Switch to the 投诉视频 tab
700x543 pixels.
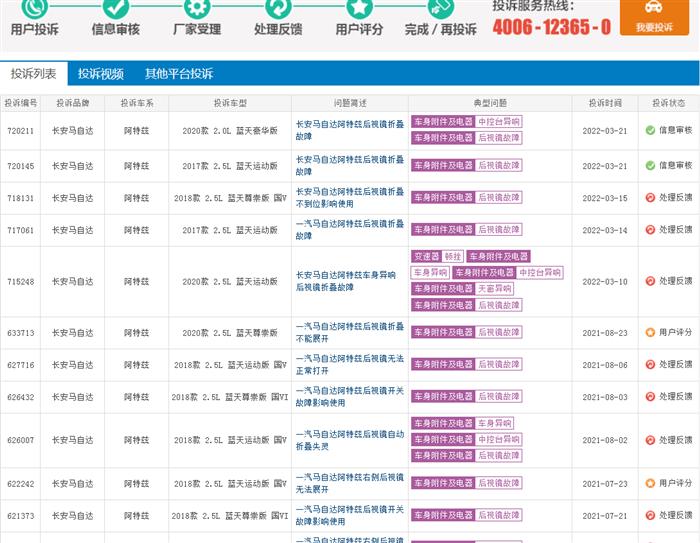pos(100,74)
